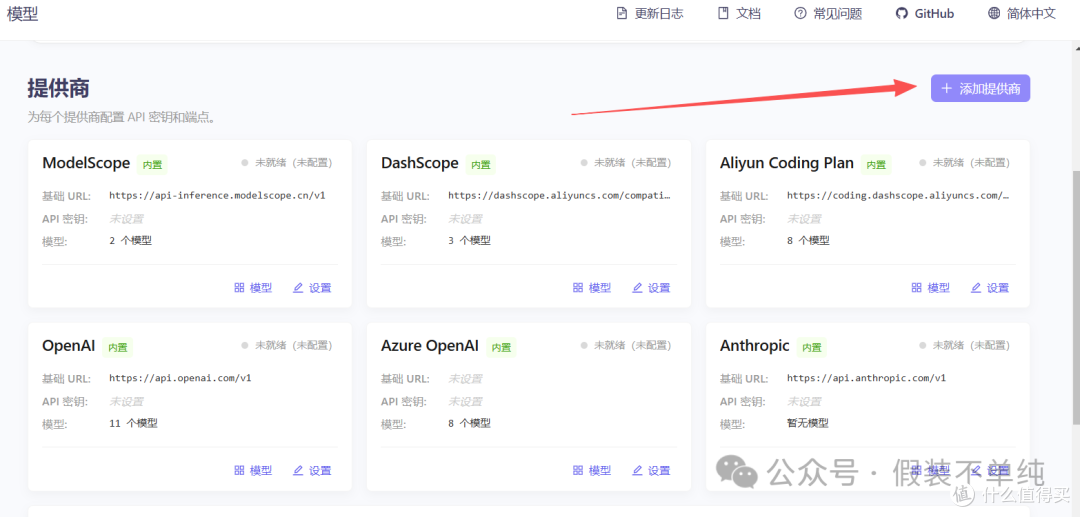This screenshot has height=517, width=1080.
Task: Open the 文档 documentation link
Action: point(739,13)
